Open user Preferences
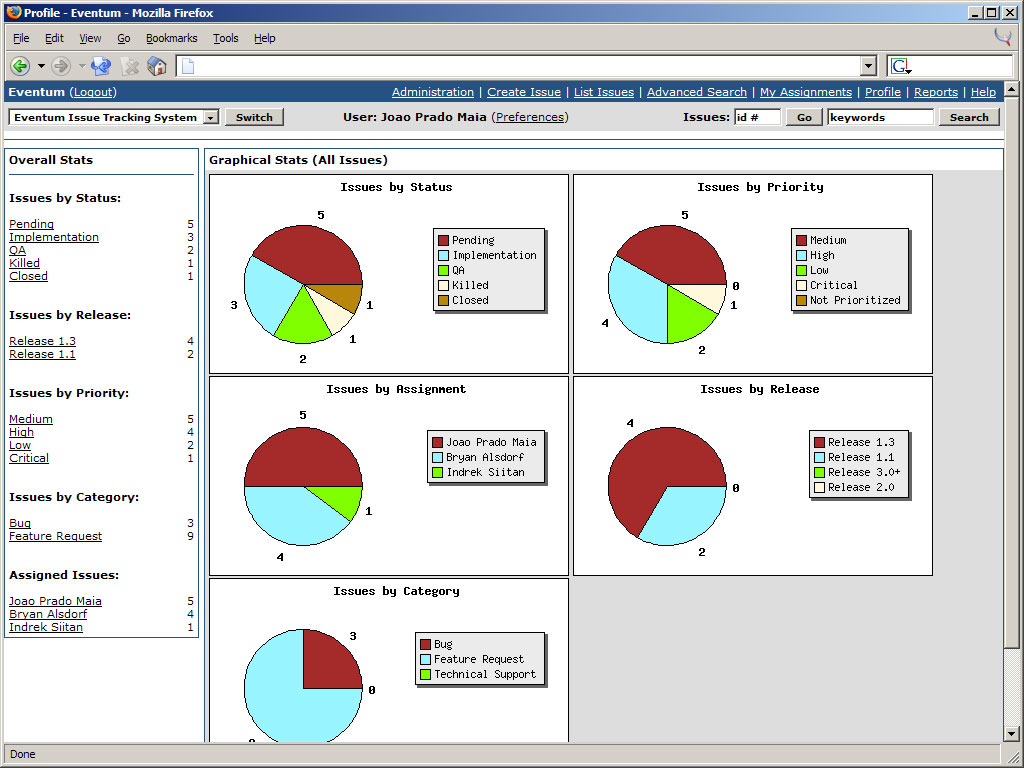Image resolution: width=1024 pixels, height=768 pixels. pyautogui.click(x=530, y=116)
